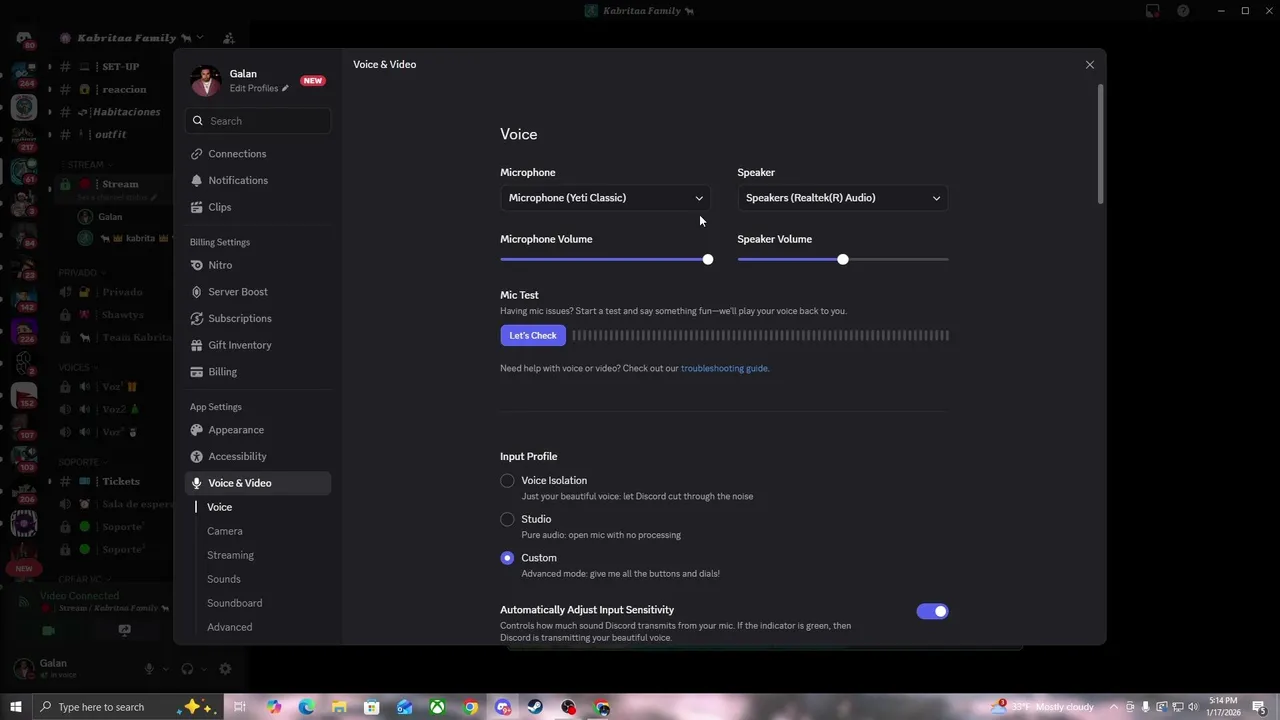
Task: Click the invite members icon next to server name
Action: click(x=229, y=38)
